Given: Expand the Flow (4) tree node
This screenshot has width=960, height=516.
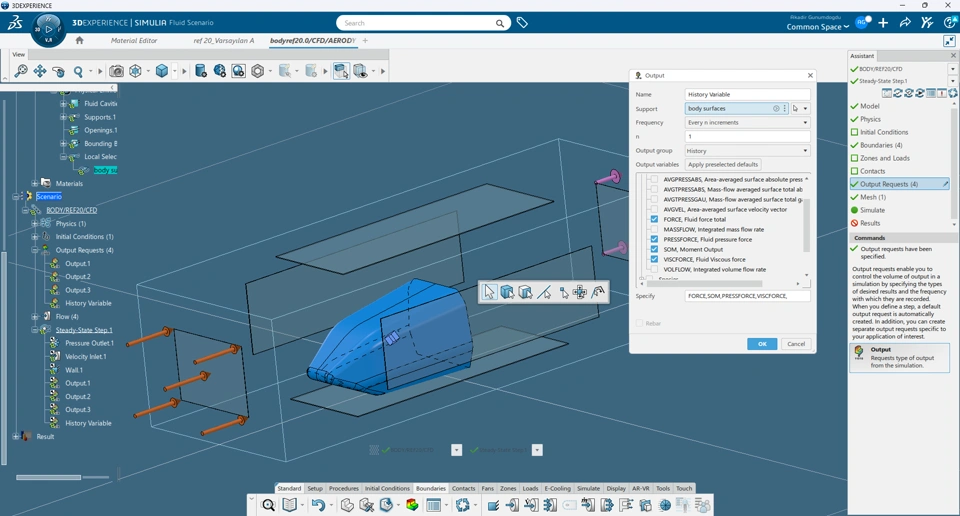Looking at the screenshot, I should tap(35, 316).
